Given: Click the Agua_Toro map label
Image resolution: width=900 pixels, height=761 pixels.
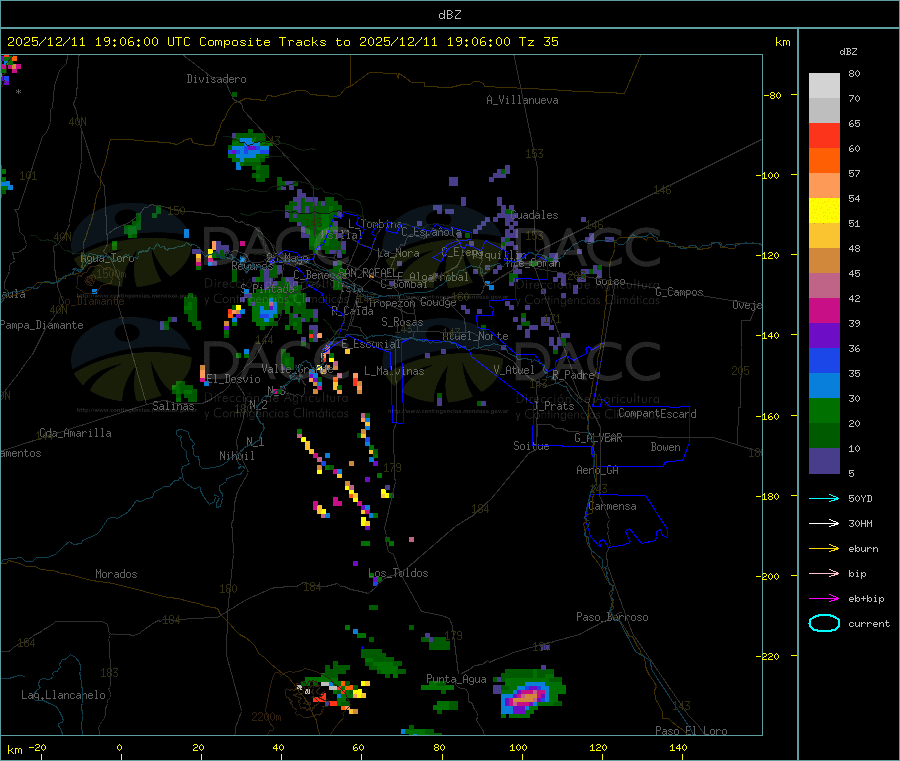Looking at the screenshot, I should (107, 258).
